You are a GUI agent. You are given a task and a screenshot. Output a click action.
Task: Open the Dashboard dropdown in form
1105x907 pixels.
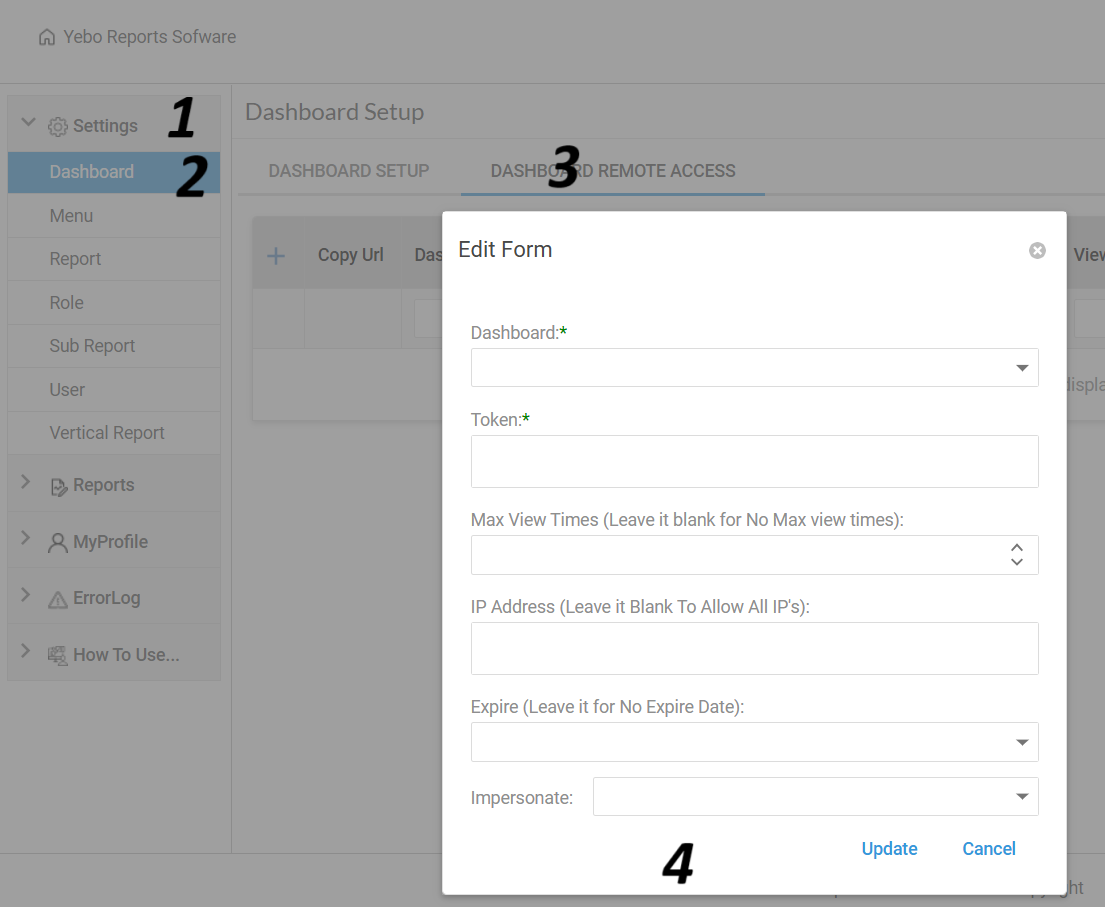click(x=1022, y=368)
